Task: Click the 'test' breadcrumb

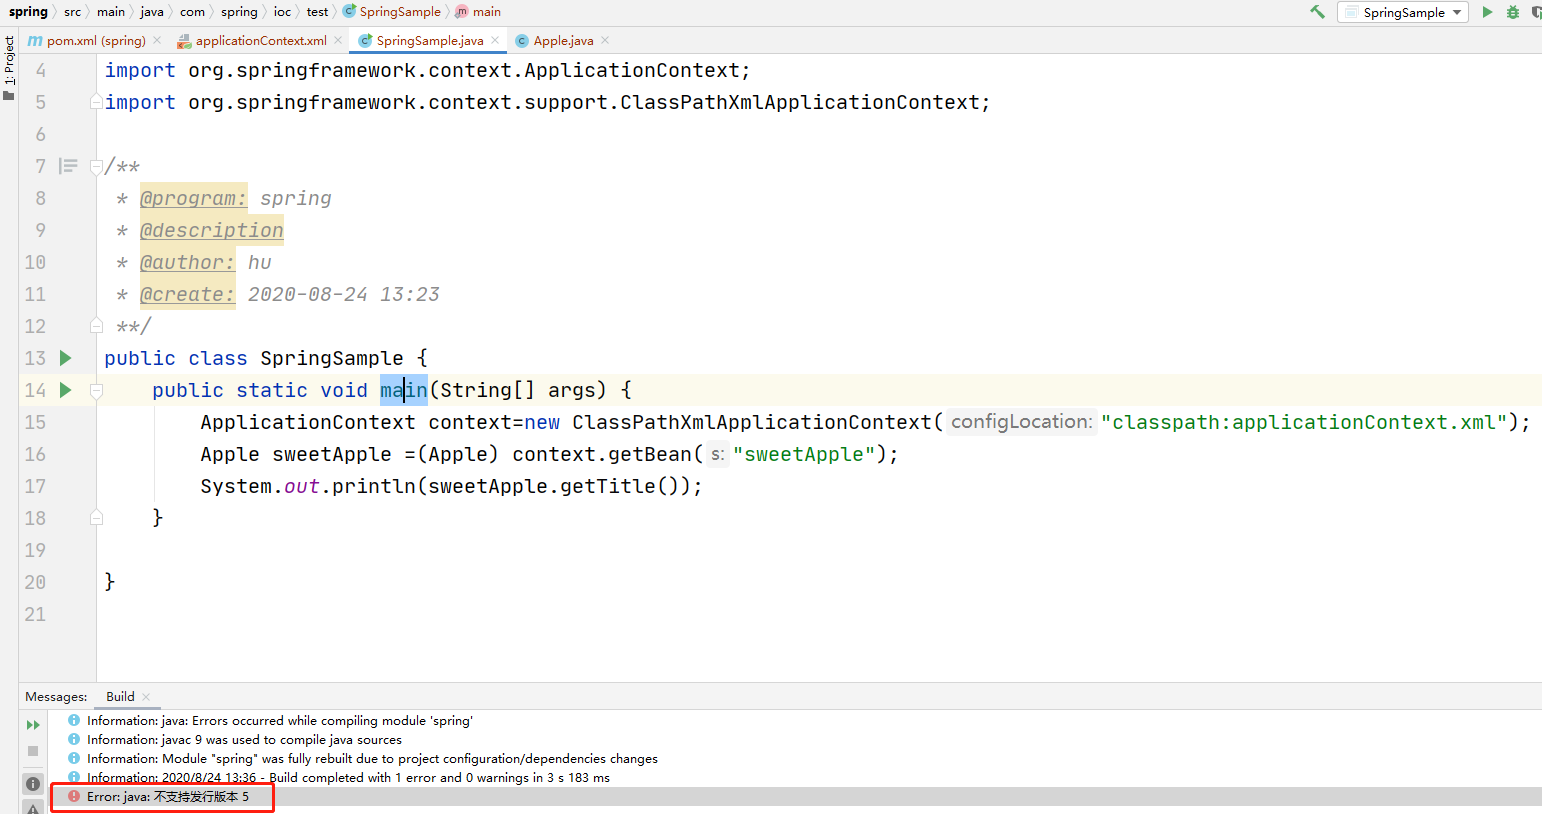Action: pos(317,12)
